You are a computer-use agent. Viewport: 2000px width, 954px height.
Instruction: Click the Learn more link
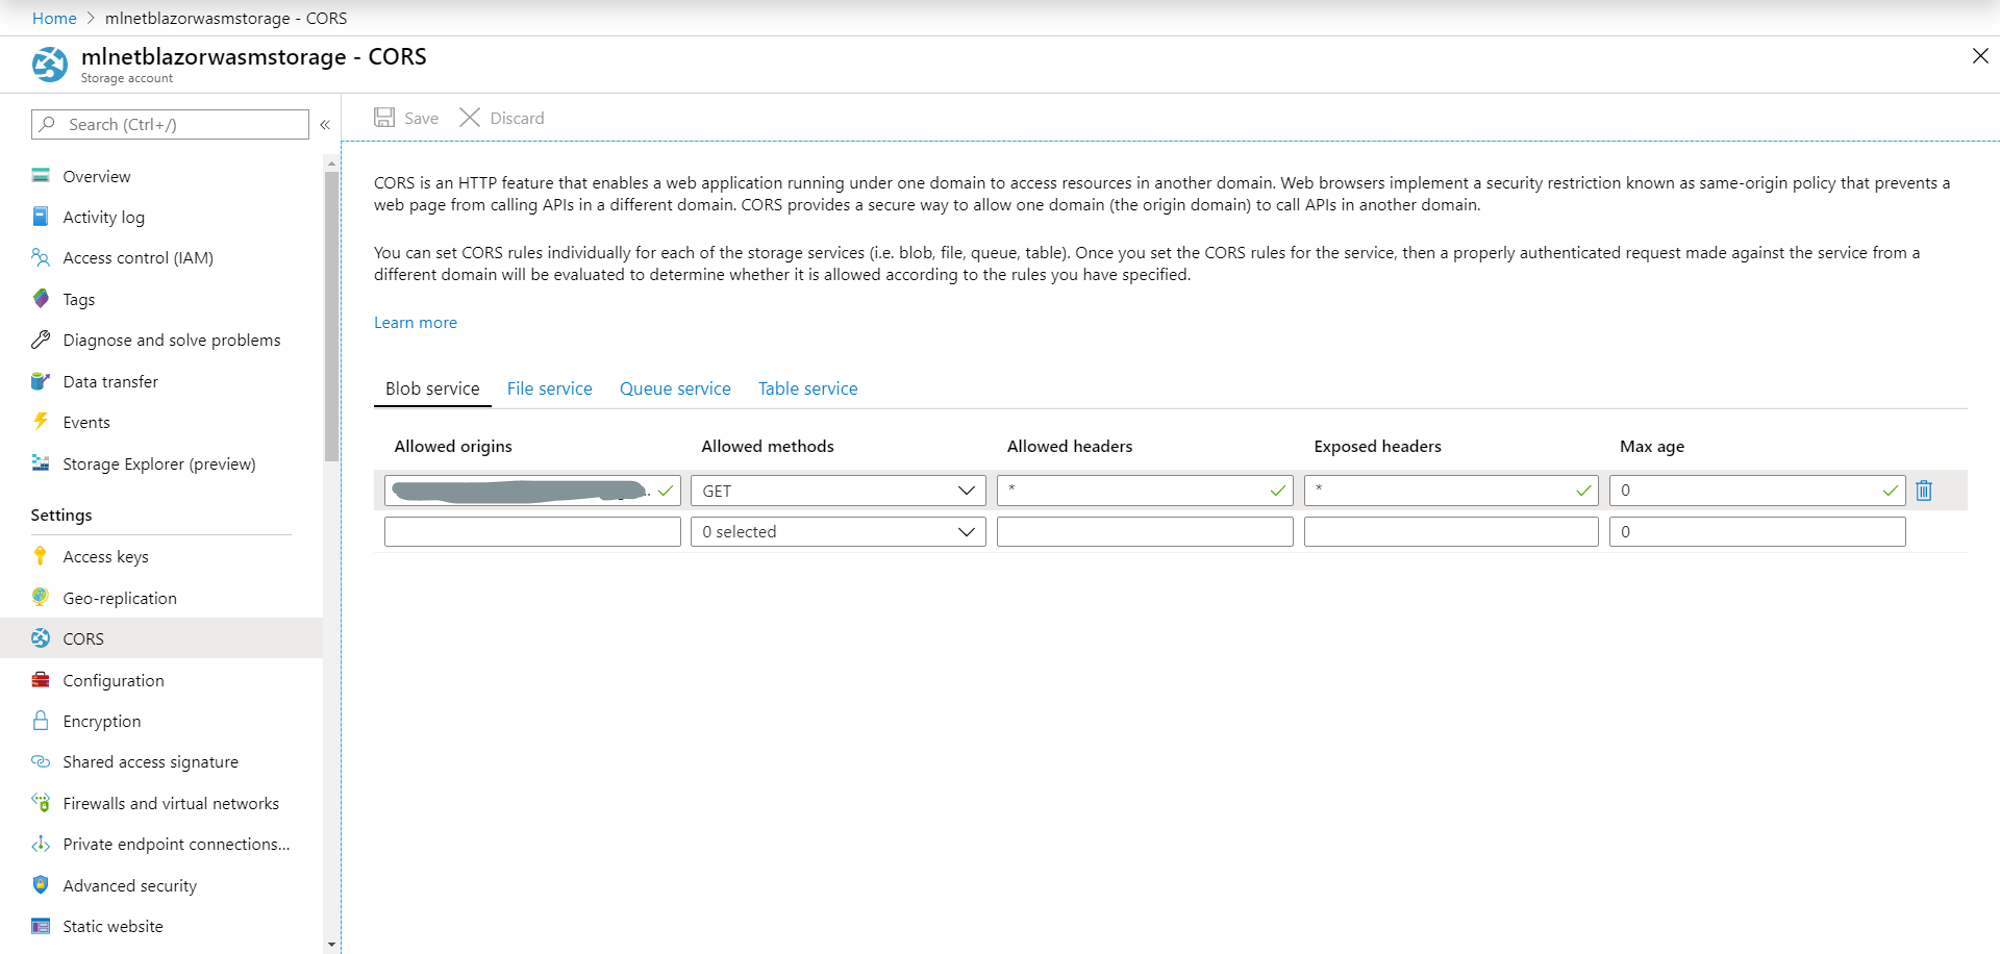click(415, 322)
